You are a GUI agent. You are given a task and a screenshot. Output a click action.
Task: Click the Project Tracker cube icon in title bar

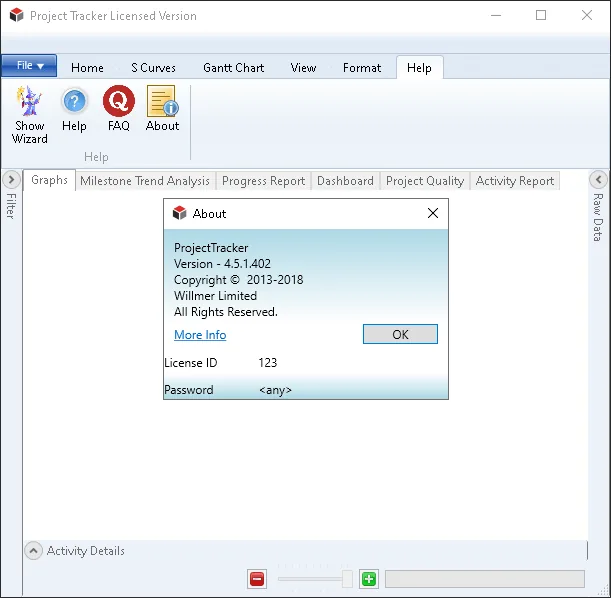(x=16, y=16)
